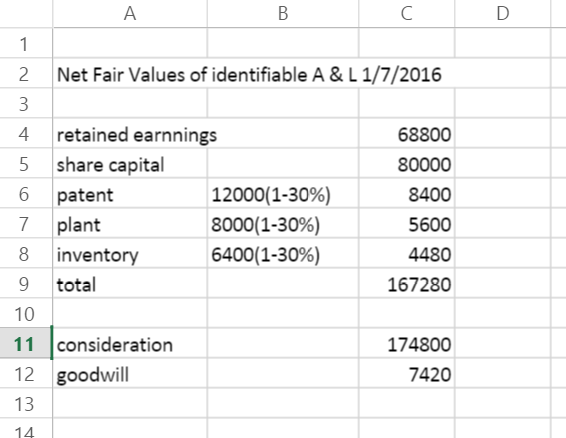Viewport: 566px width, 438px height.
Task: Click the title cell Net Fair Values
Action: [249, 75]
